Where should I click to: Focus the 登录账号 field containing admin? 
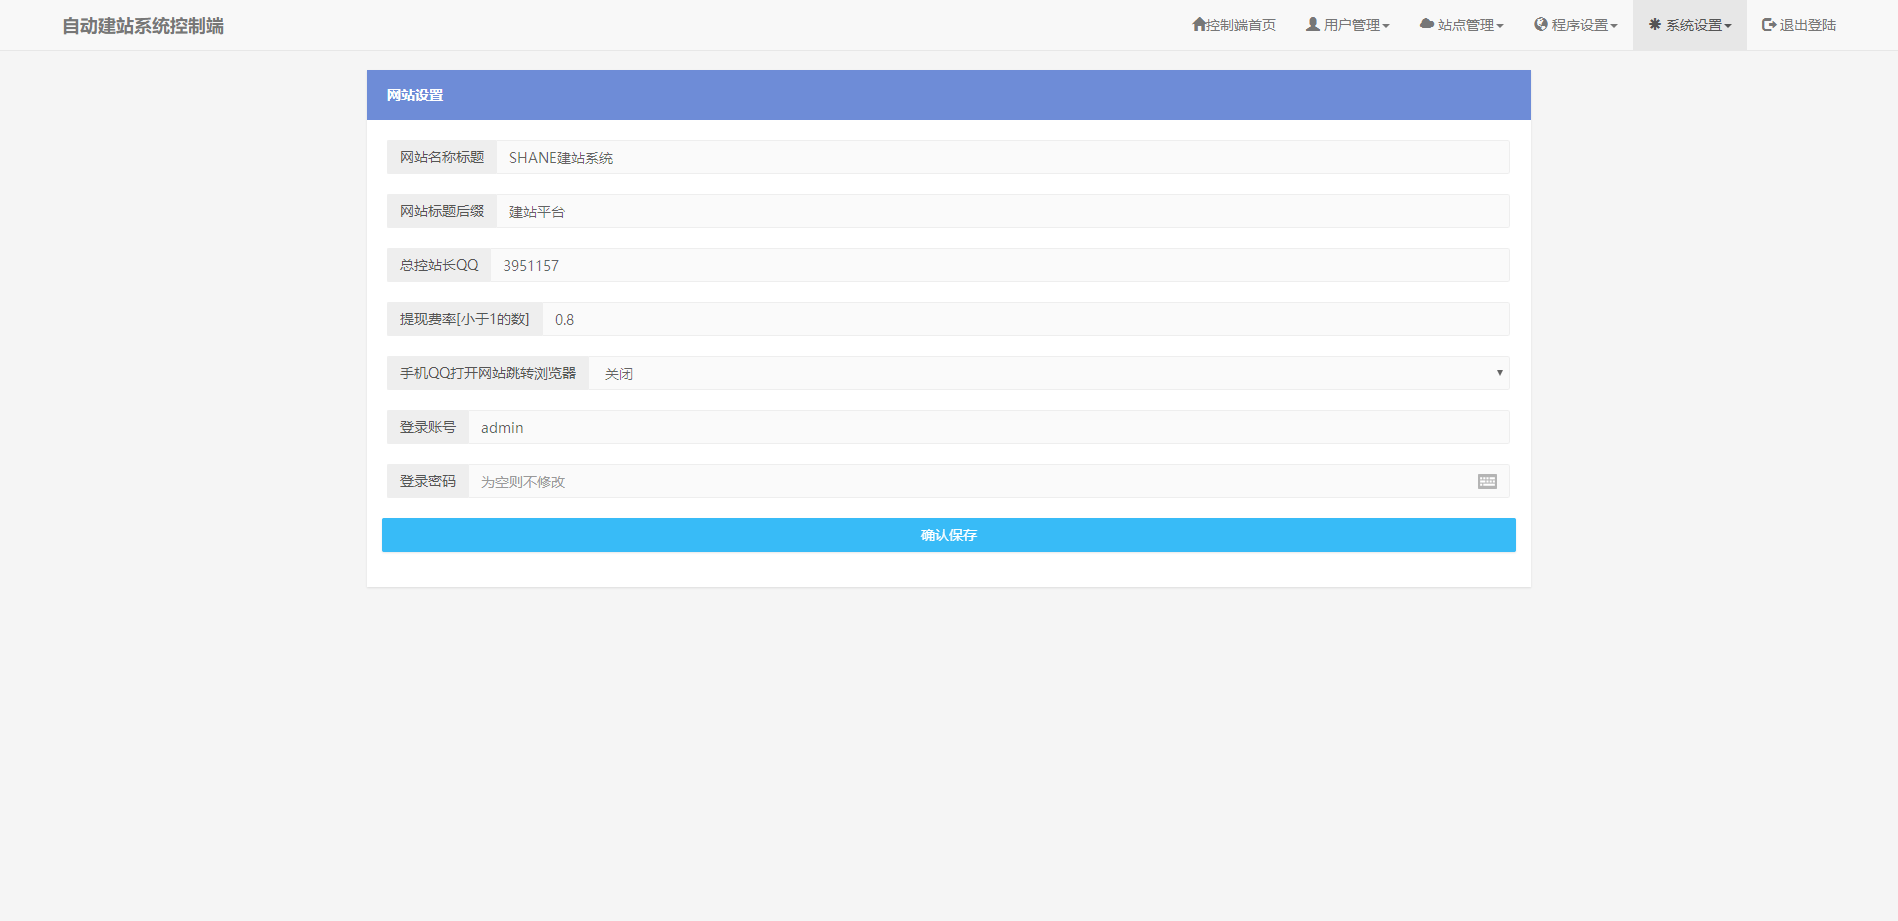[x=988, y=427]
